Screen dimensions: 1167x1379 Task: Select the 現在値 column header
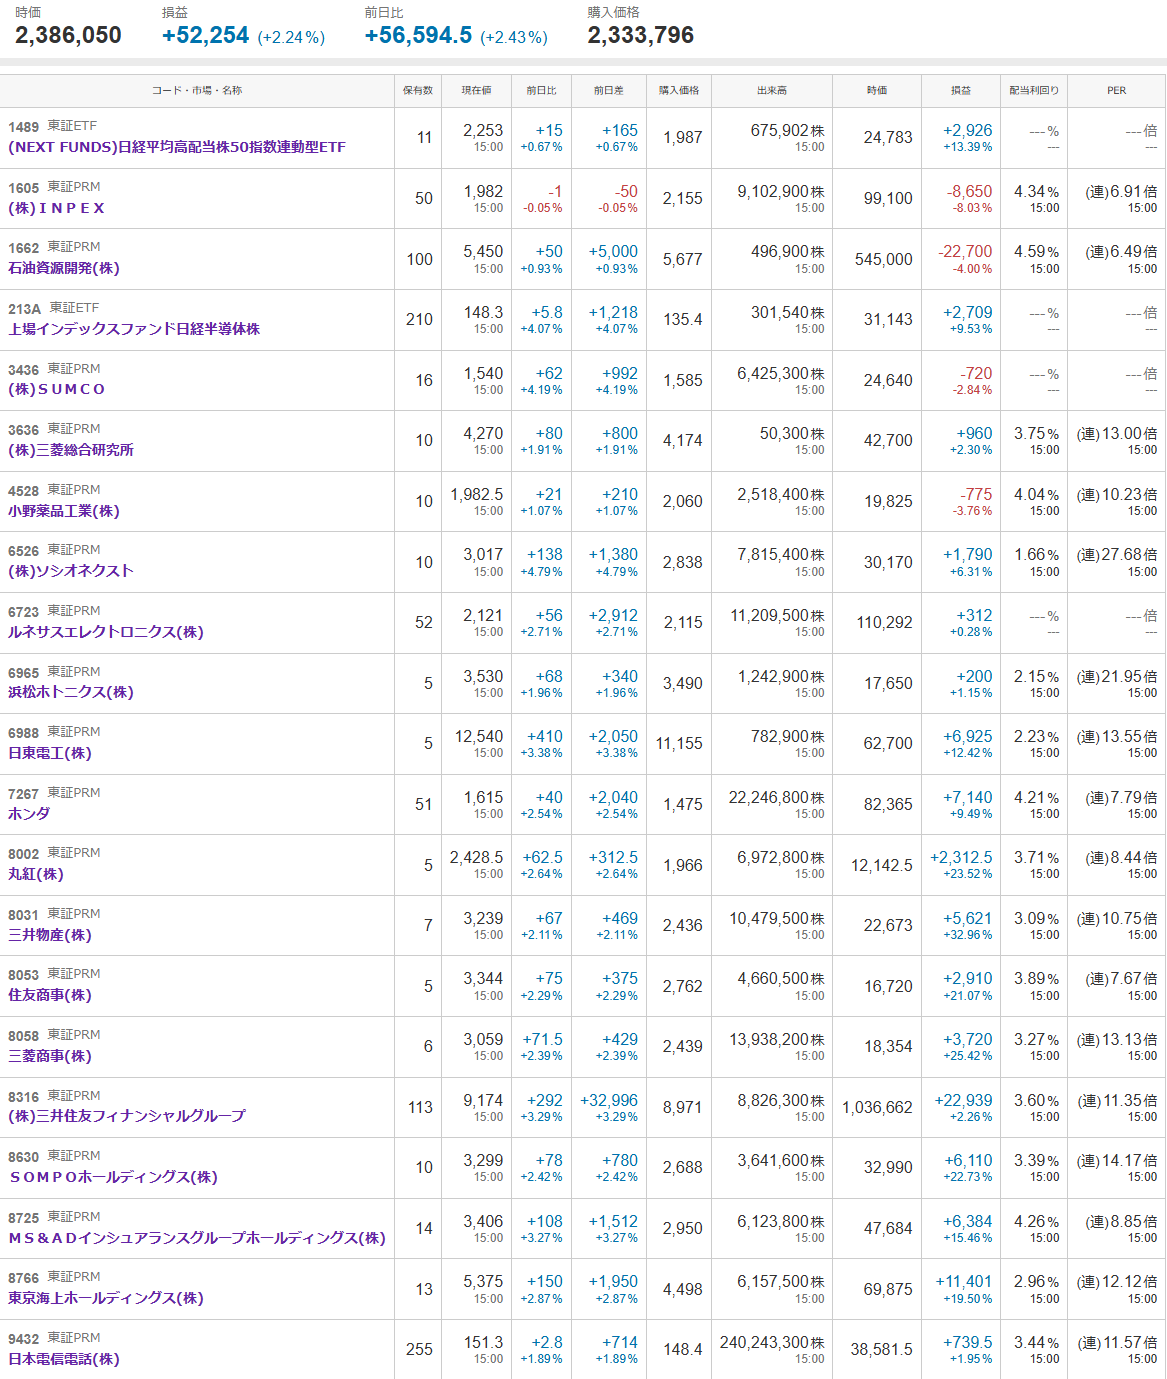coord(476,90)
